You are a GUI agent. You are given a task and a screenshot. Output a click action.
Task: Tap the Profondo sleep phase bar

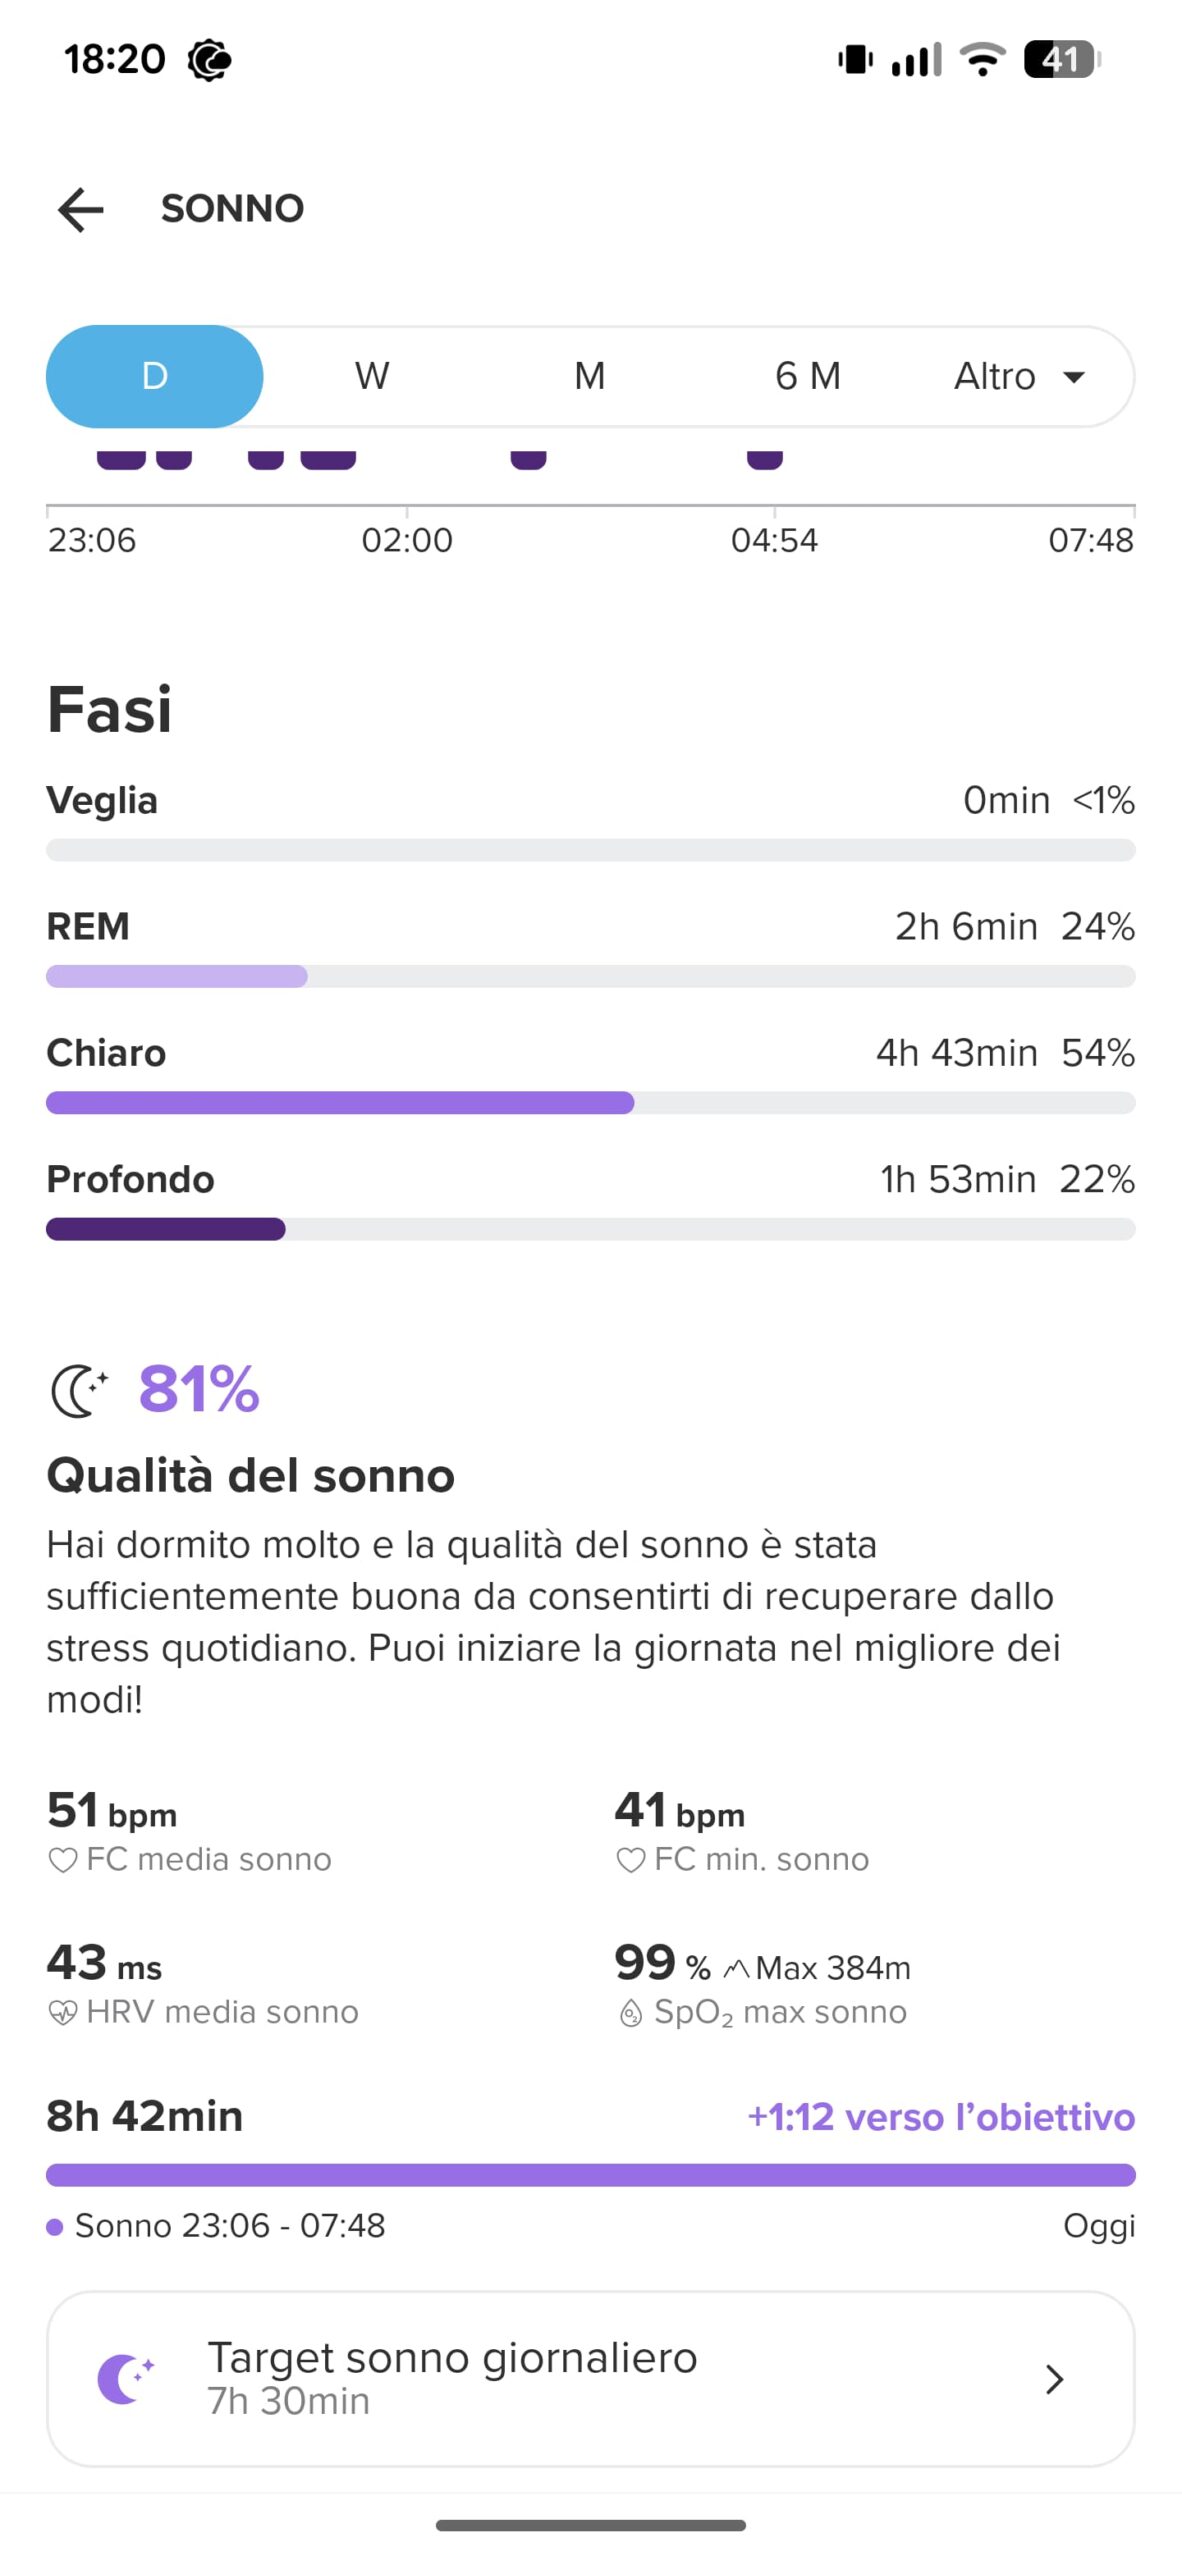tap(590, 1229)
